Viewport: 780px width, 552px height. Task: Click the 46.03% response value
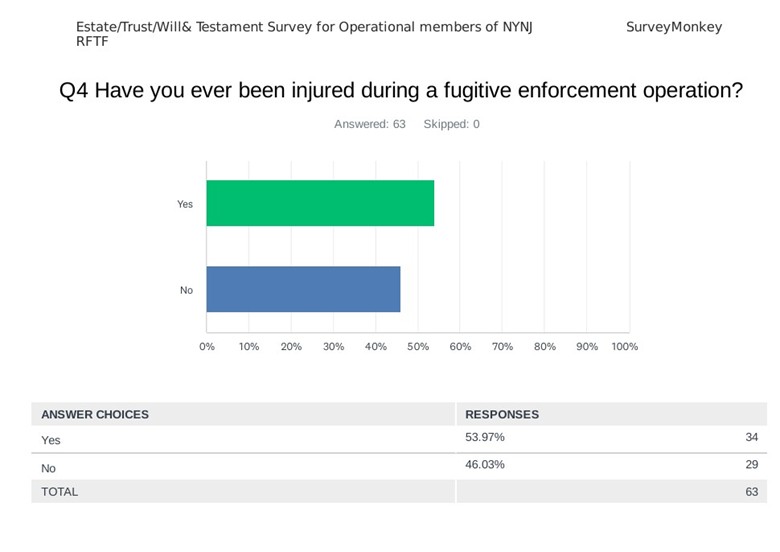[x=486, y=466]
